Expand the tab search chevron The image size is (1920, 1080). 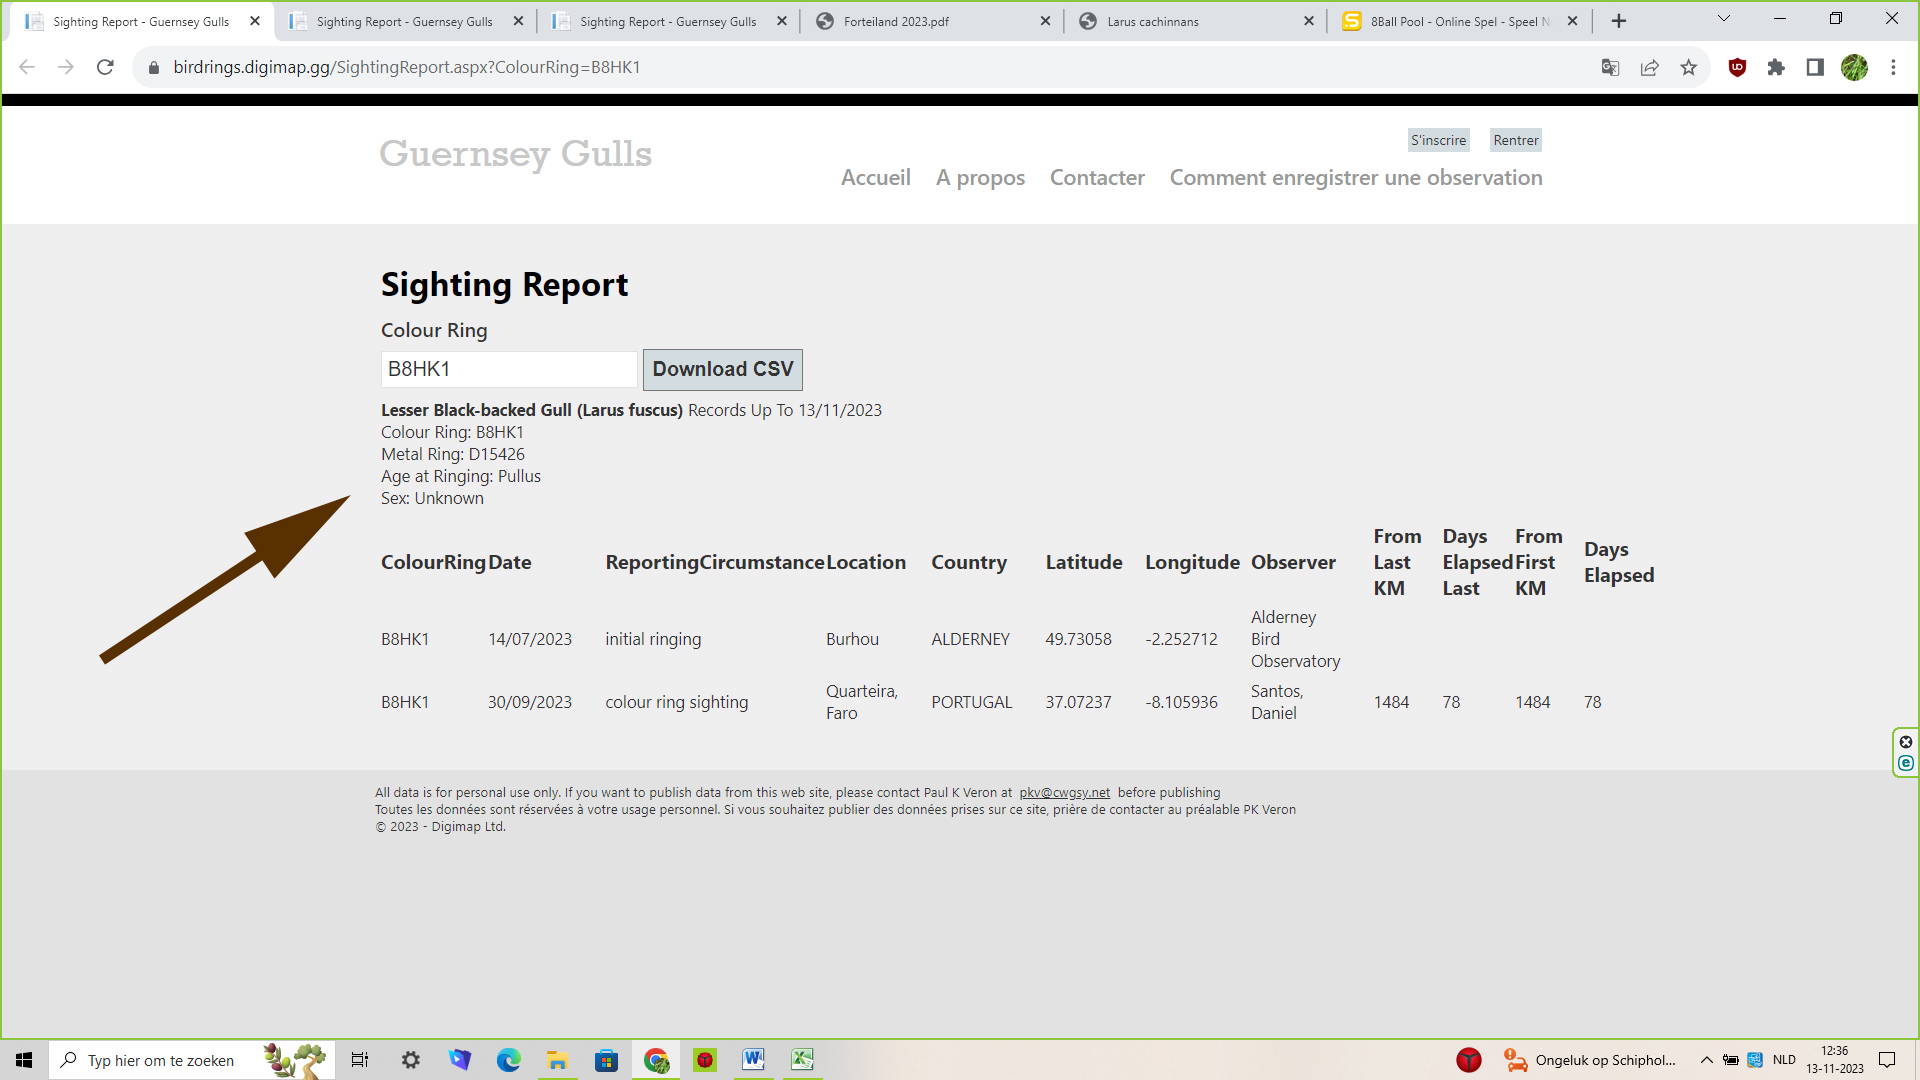tap(1724, 19)
